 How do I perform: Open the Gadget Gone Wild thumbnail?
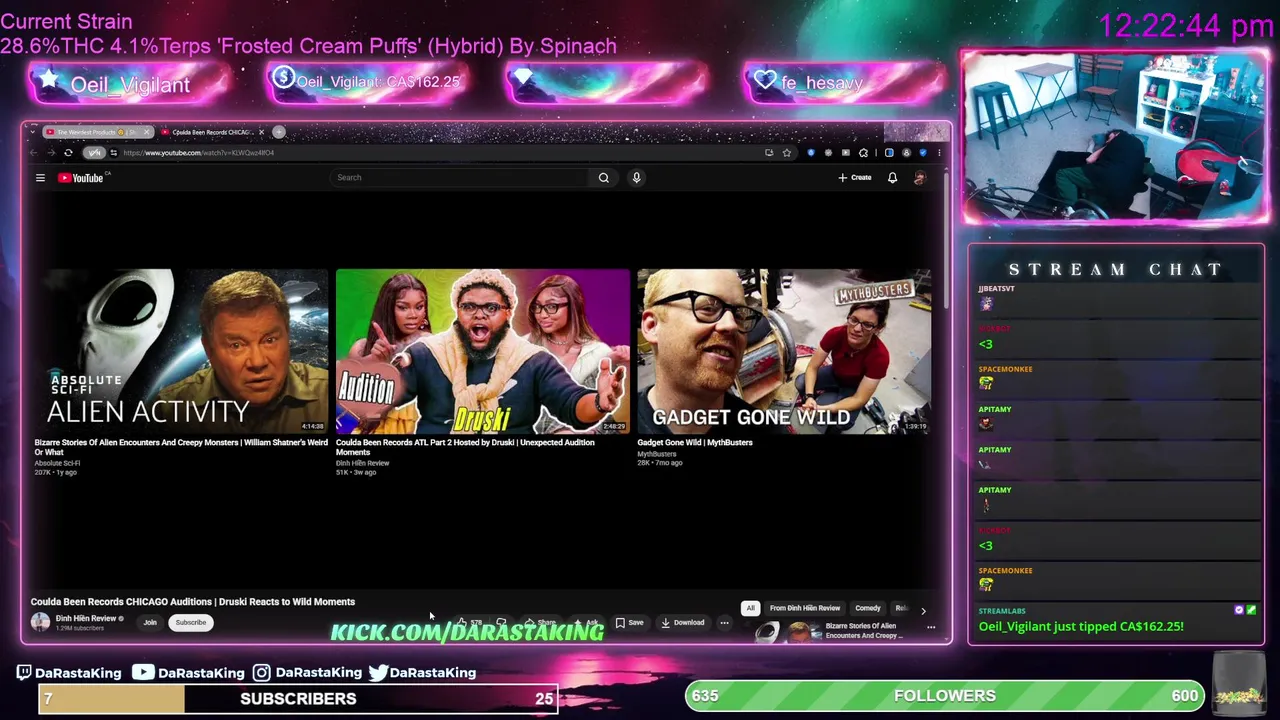[x=784, y=351]
